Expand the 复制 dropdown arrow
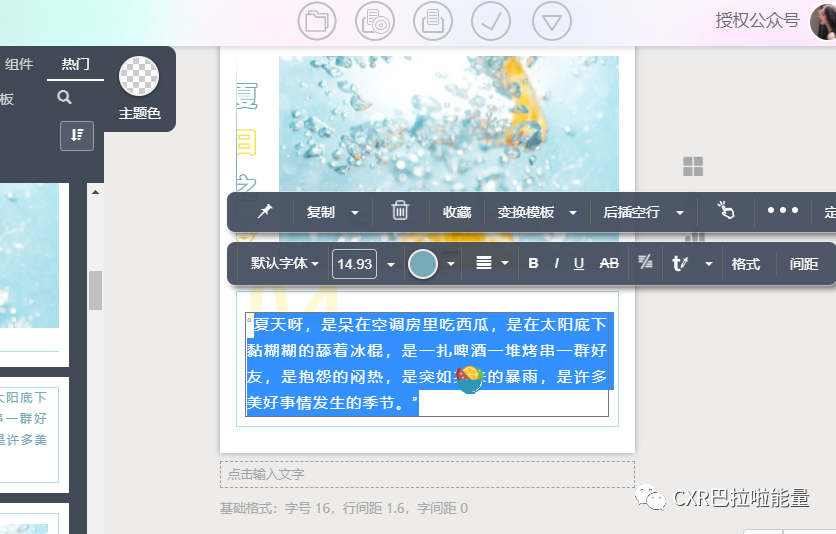Image resolution: width=836 pixels, height=534 pixels. [355, 213]
